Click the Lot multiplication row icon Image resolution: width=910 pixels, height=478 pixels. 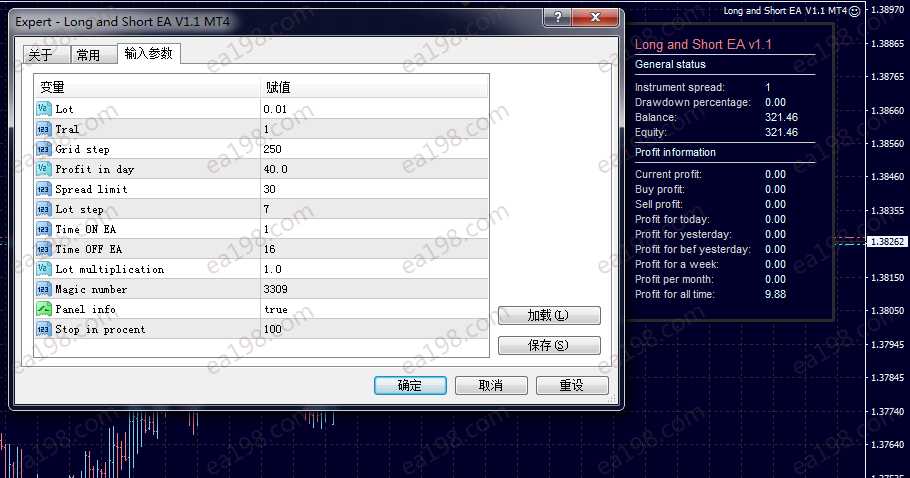tap(44, 269)
